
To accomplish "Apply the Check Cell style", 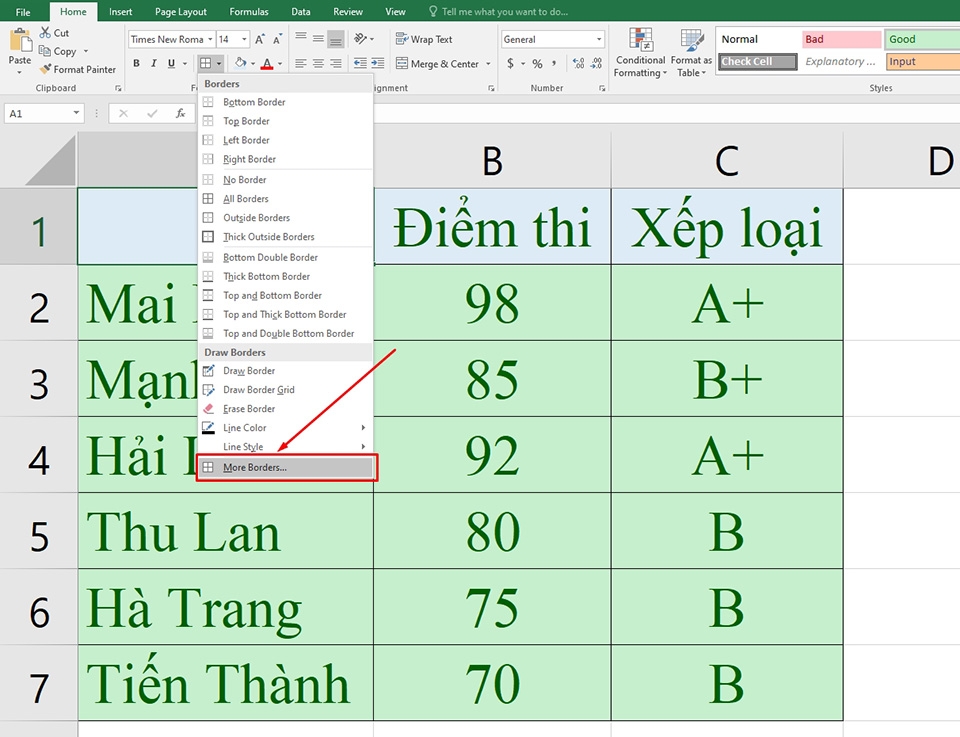I will (757, 61).
